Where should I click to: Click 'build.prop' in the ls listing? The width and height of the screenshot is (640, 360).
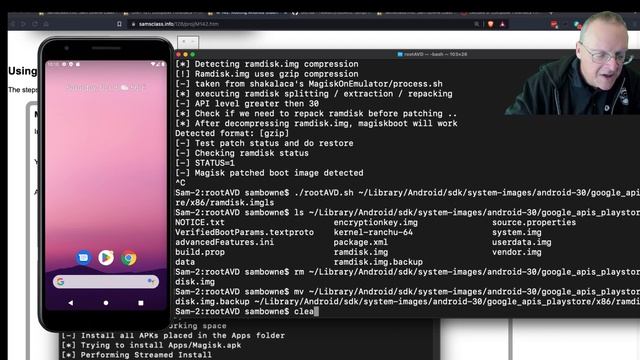coord(200,252)
